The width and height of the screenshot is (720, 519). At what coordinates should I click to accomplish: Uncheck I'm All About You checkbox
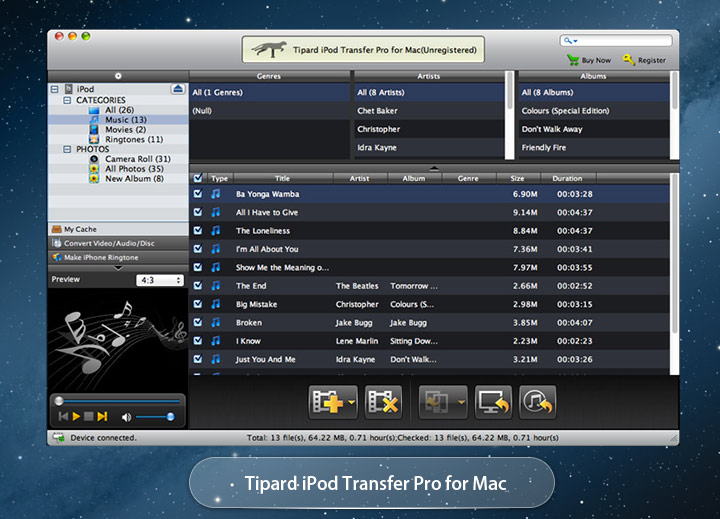point(198,249)
